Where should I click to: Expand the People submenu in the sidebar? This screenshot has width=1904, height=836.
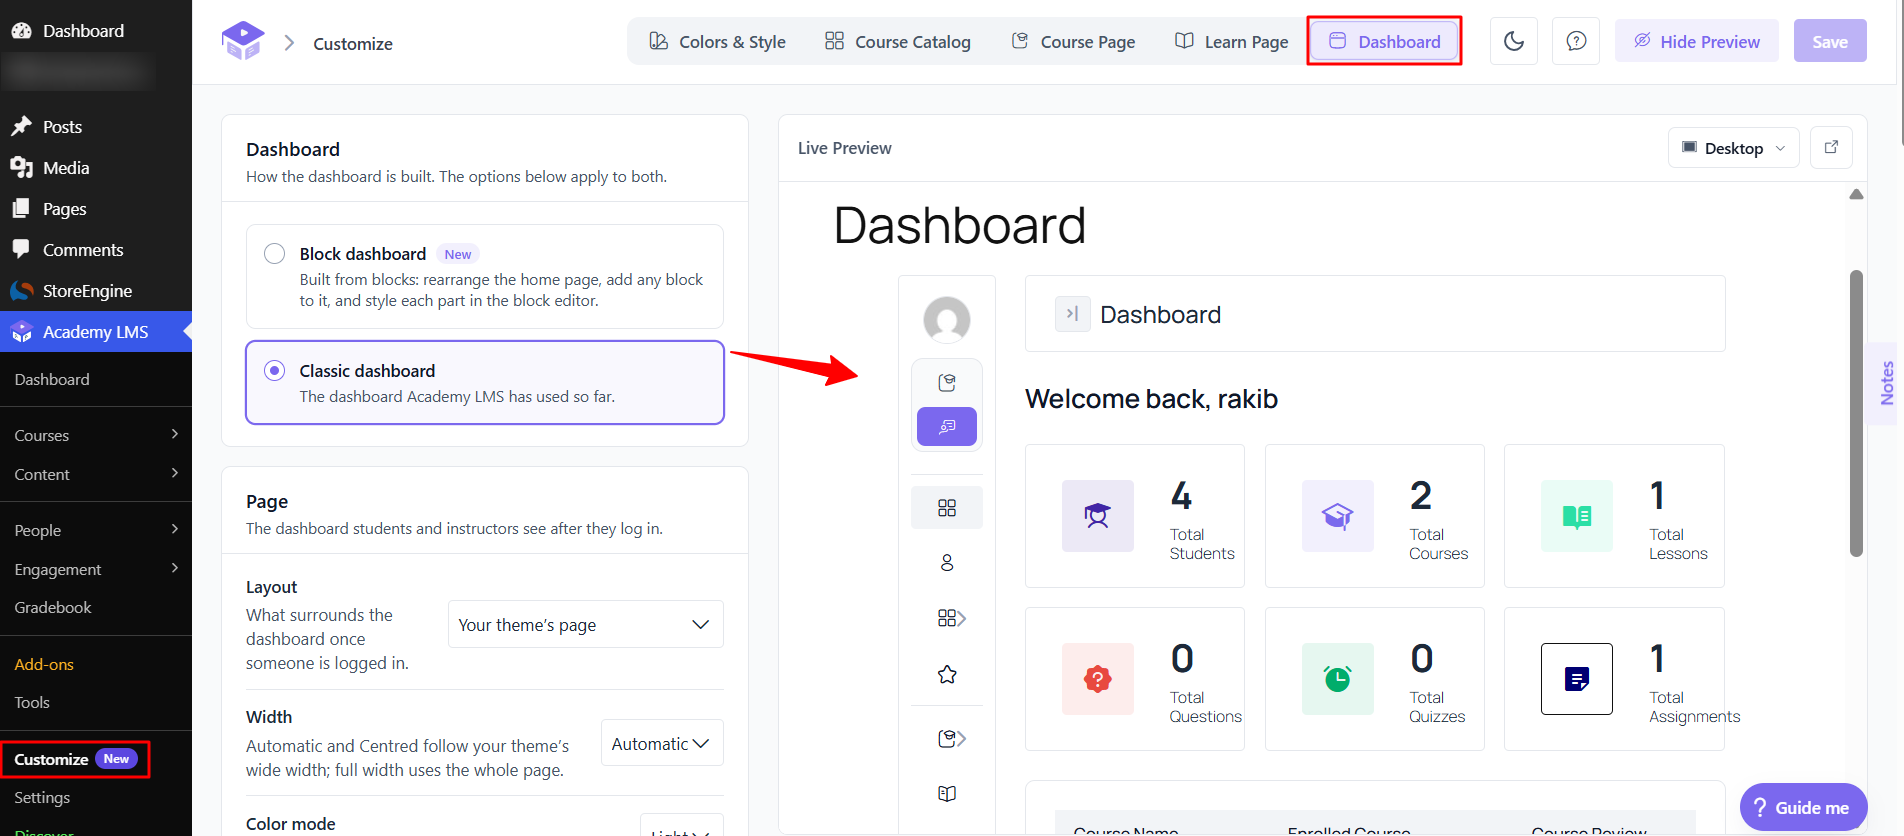(x=96, y=530)
